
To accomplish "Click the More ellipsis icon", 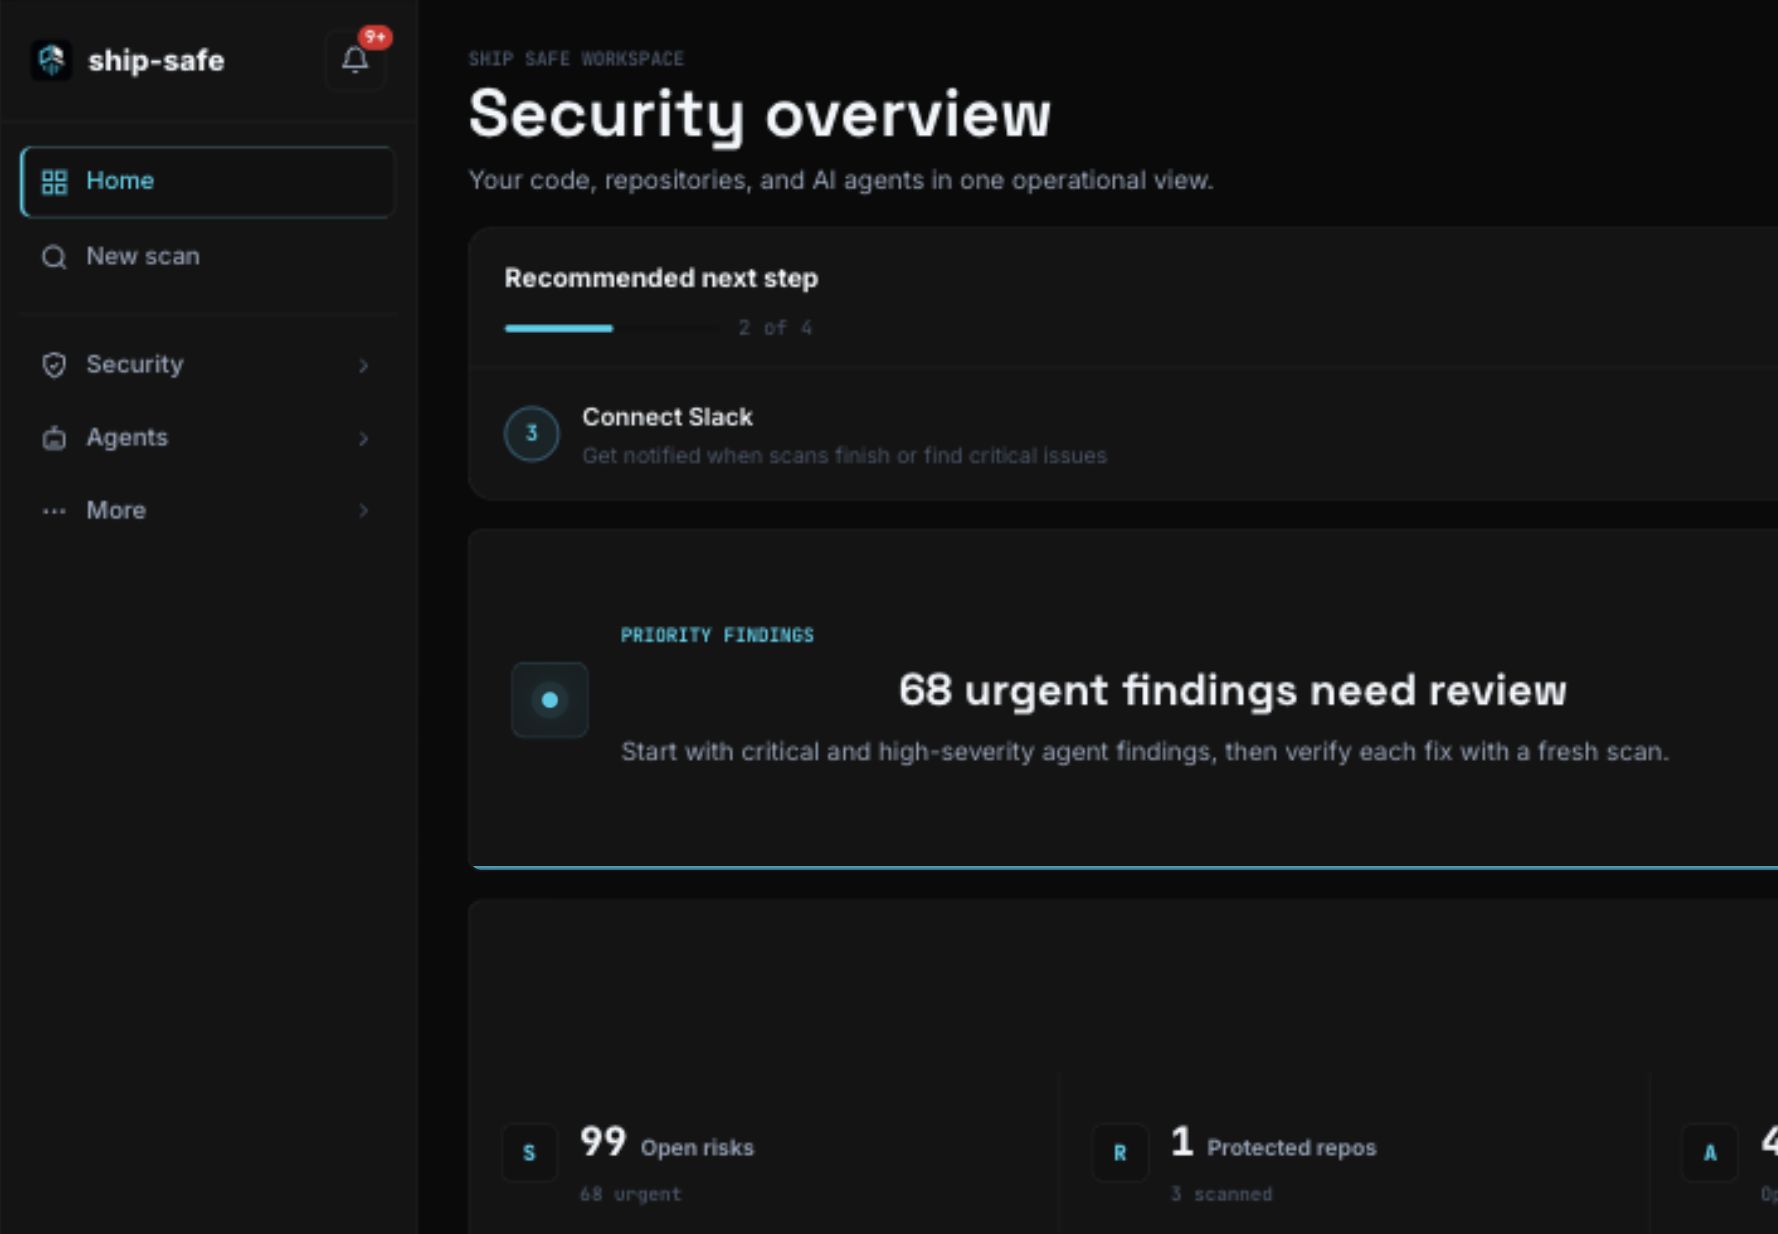I will pos(54,511).
